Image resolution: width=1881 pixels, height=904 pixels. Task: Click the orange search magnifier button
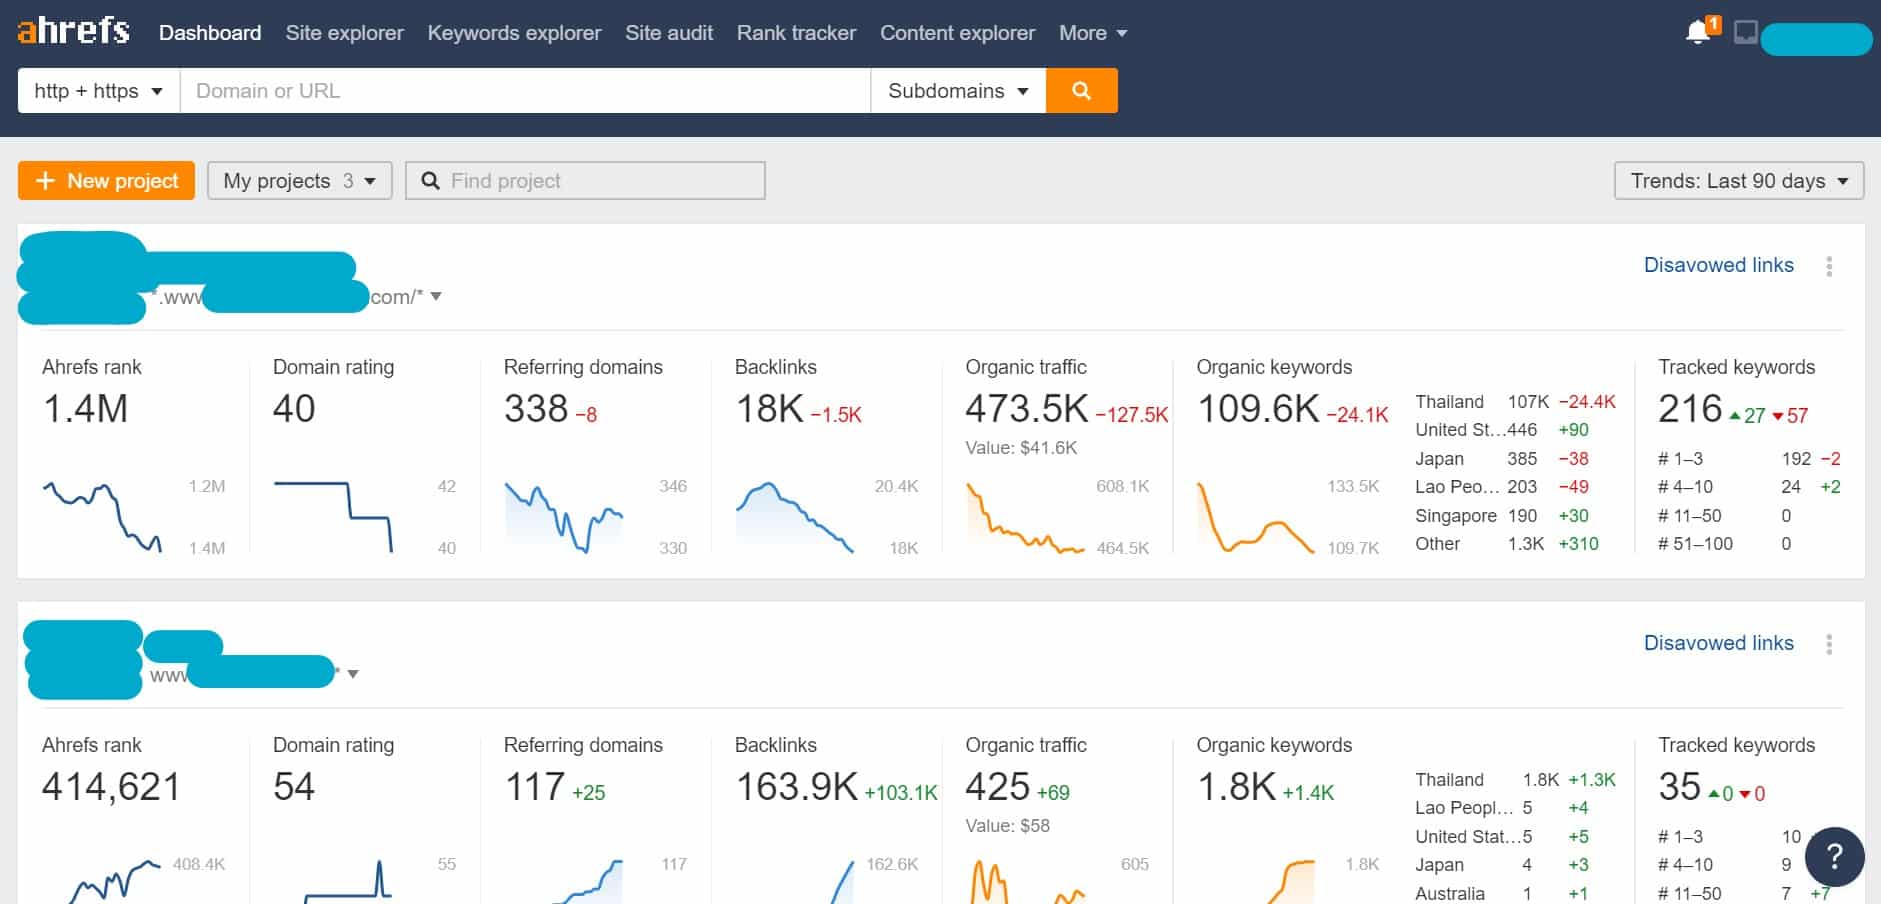[1081, 90]
